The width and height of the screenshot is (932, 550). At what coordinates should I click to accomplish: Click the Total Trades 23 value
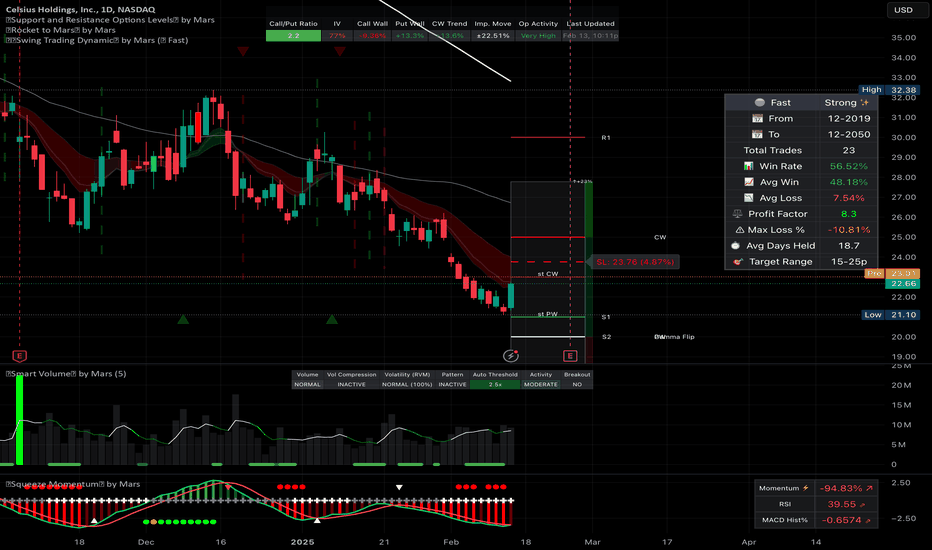tap(849, 150)
